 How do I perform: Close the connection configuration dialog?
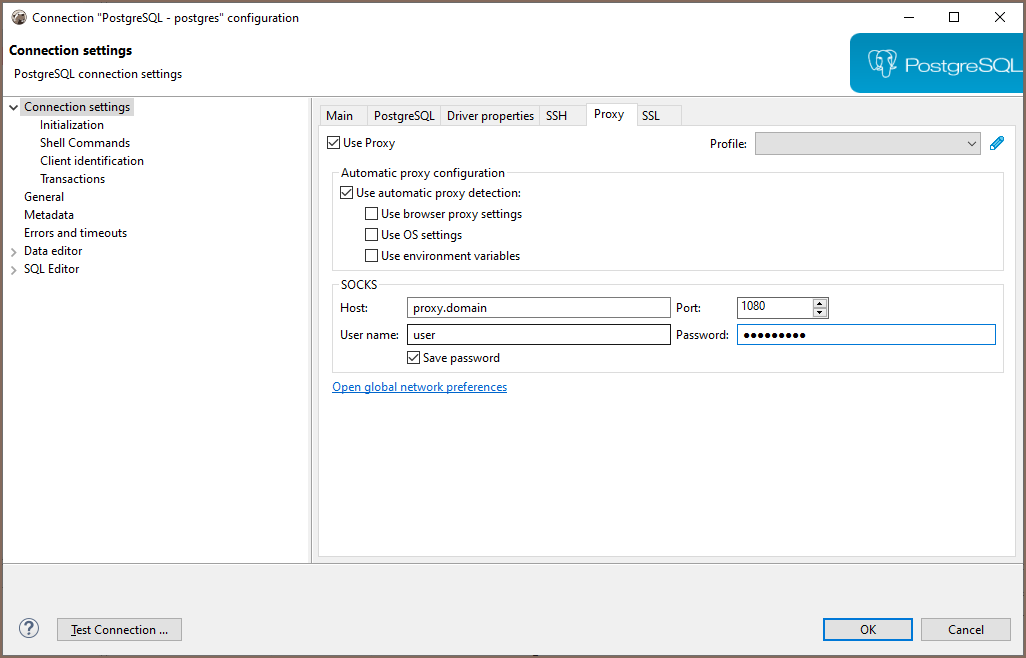pyautogui.click(x=1000, y=18)
